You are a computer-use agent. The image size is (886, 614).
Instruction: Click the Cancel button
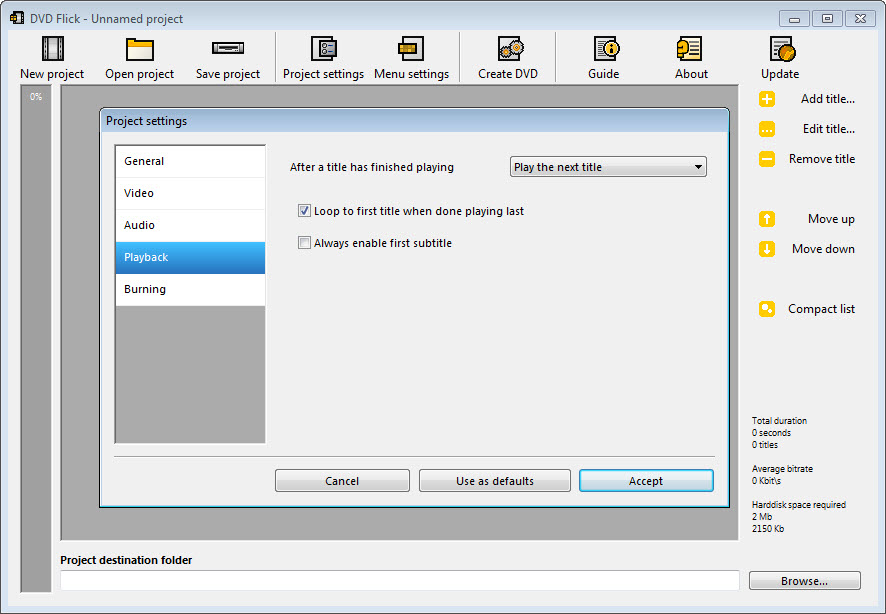[x=342, y=481]
